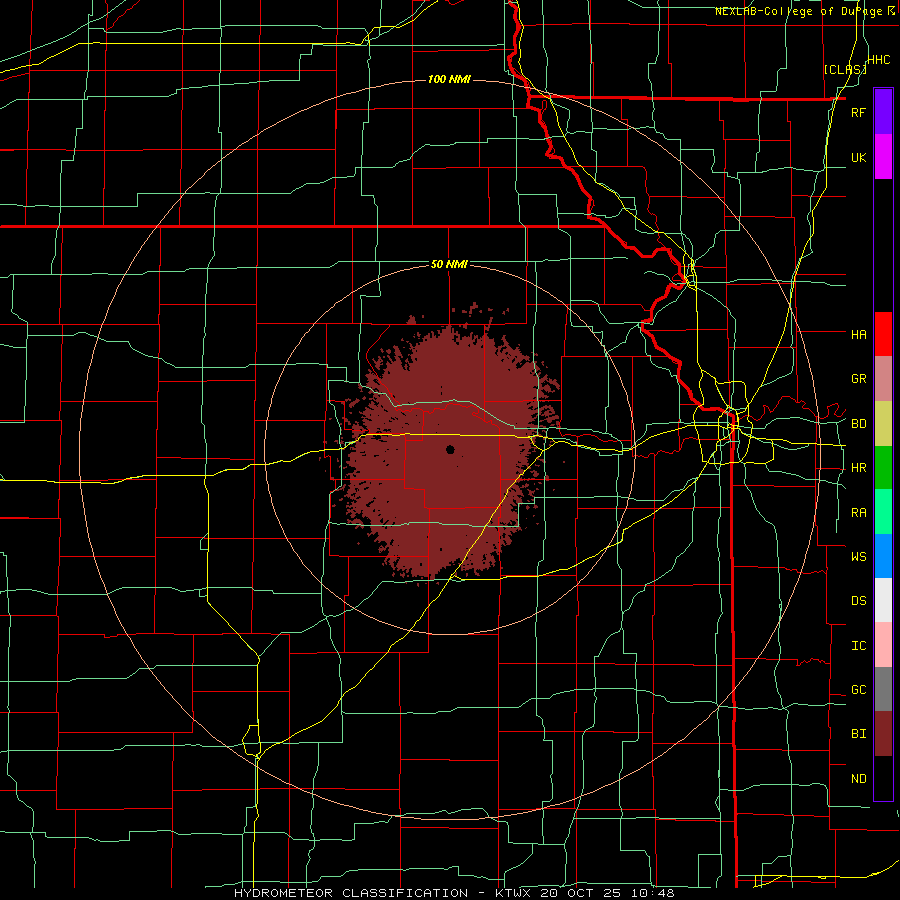900x900 pixels.
Task: Select the IC pink legend swatch
Action: click(883, 645)
